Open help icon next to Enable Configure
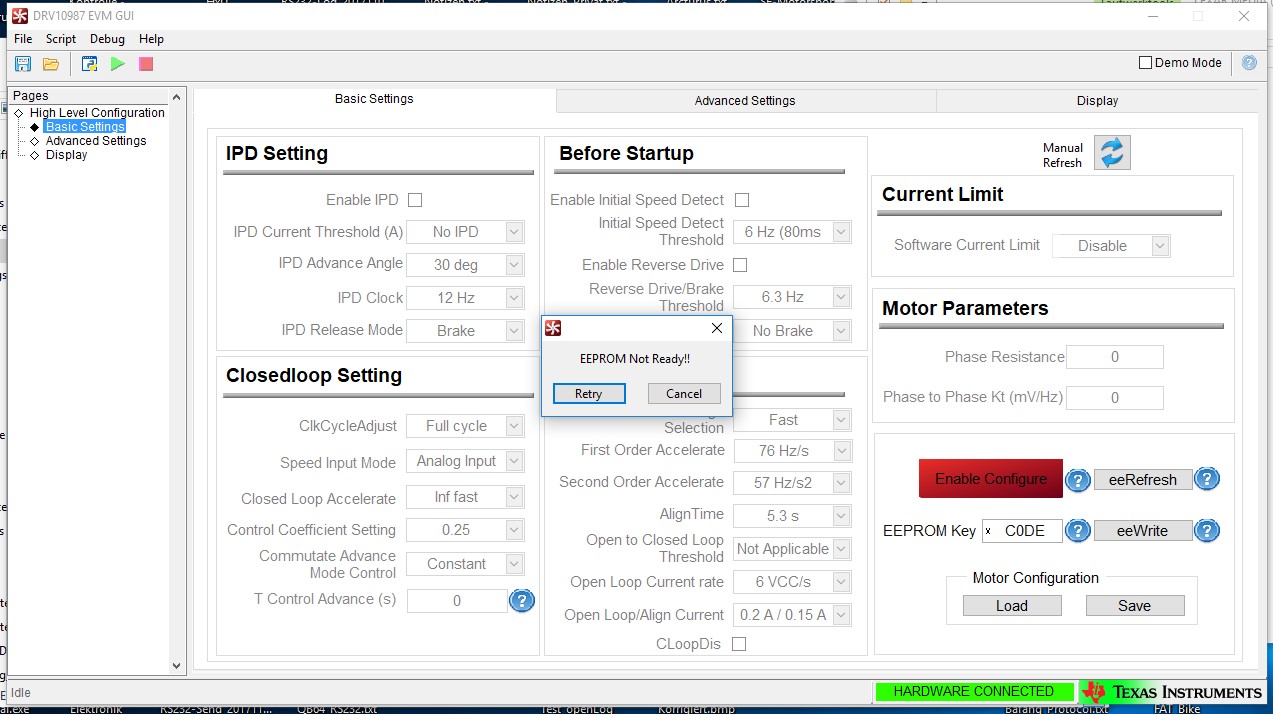Screen dimensions: 1273x714 1077,480
